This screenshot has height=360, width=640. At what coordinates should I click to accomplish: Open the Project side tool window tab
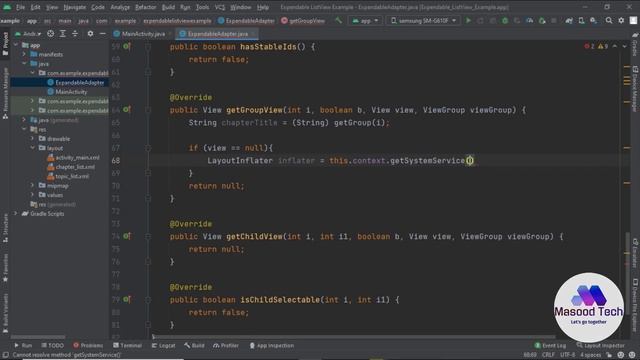pos(5,44)
